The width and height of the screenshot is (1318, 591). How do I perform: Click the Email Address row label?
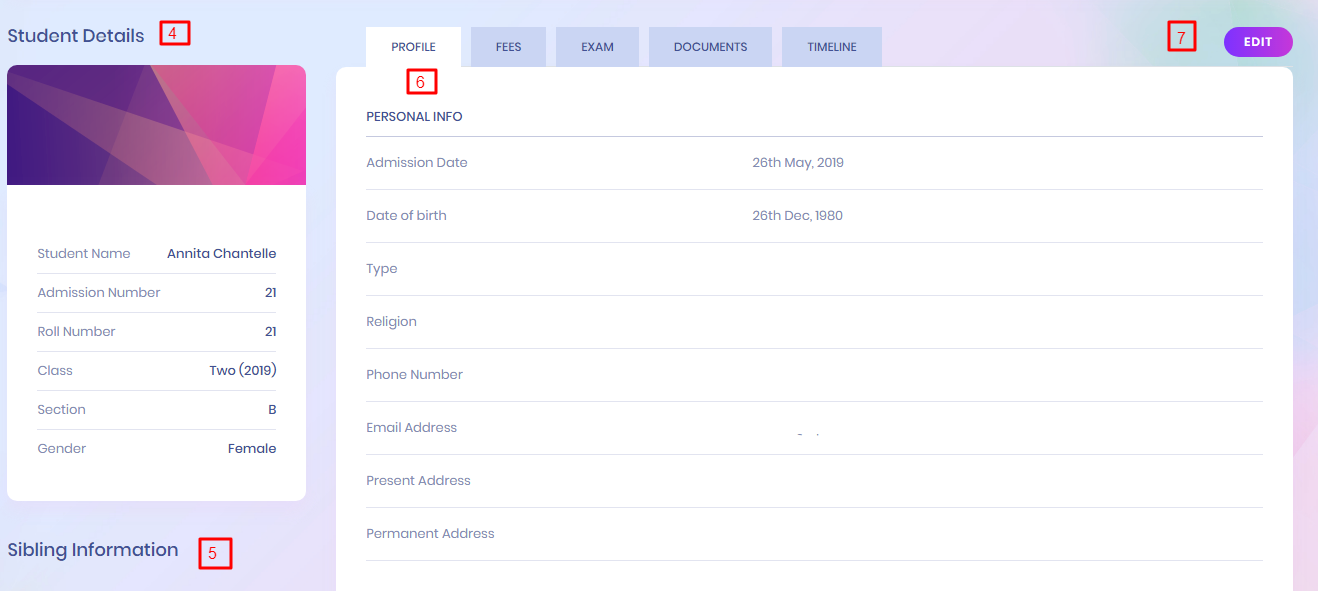(411, 428)
